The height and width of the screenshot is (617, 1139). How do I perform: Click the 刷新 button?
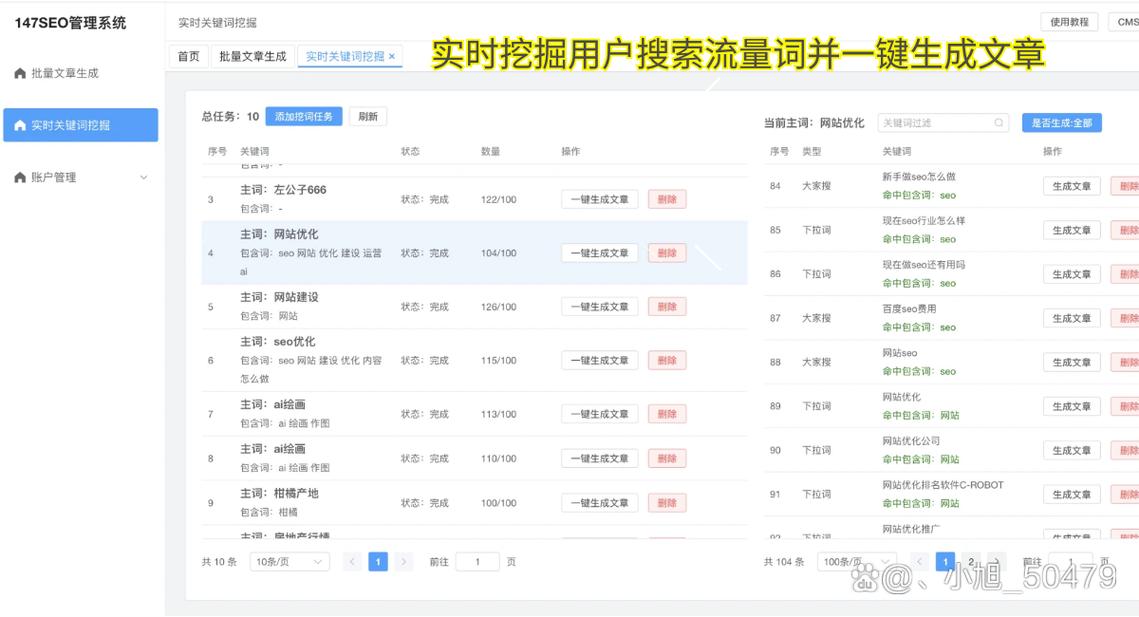(x=368, y=116)
